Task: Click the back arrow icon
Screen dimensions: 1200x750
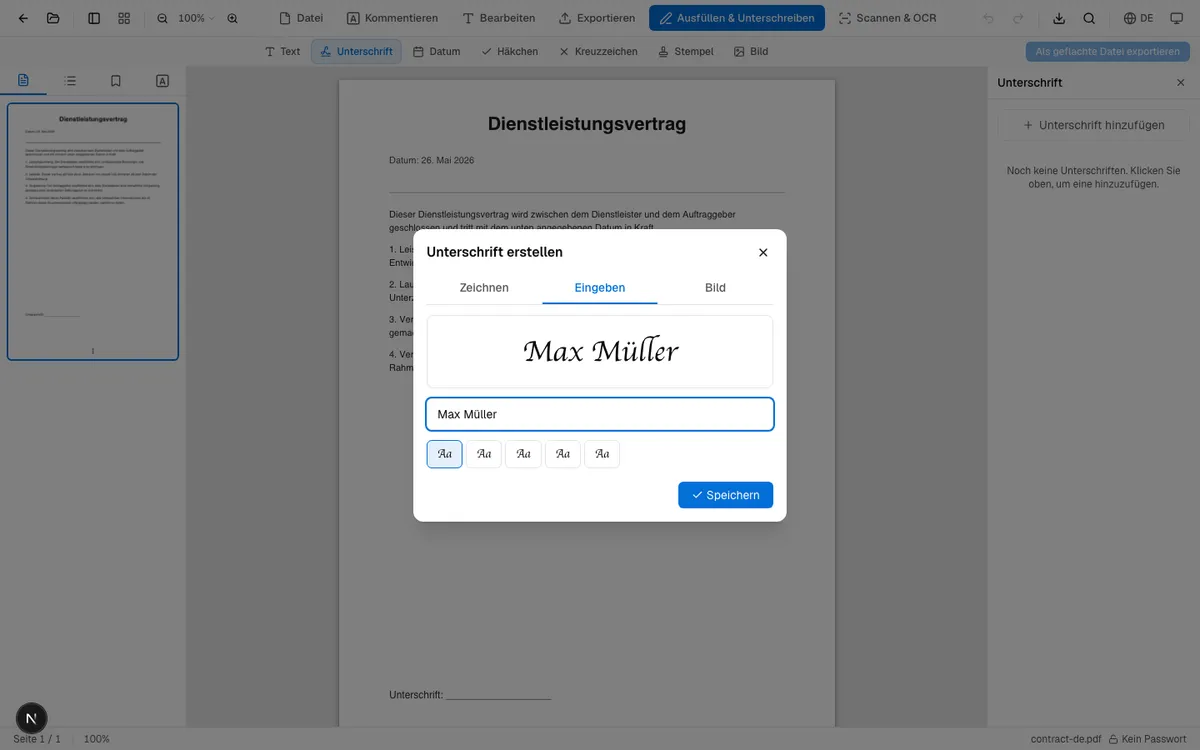Action: pyautogui.click(x=23, y=18)
